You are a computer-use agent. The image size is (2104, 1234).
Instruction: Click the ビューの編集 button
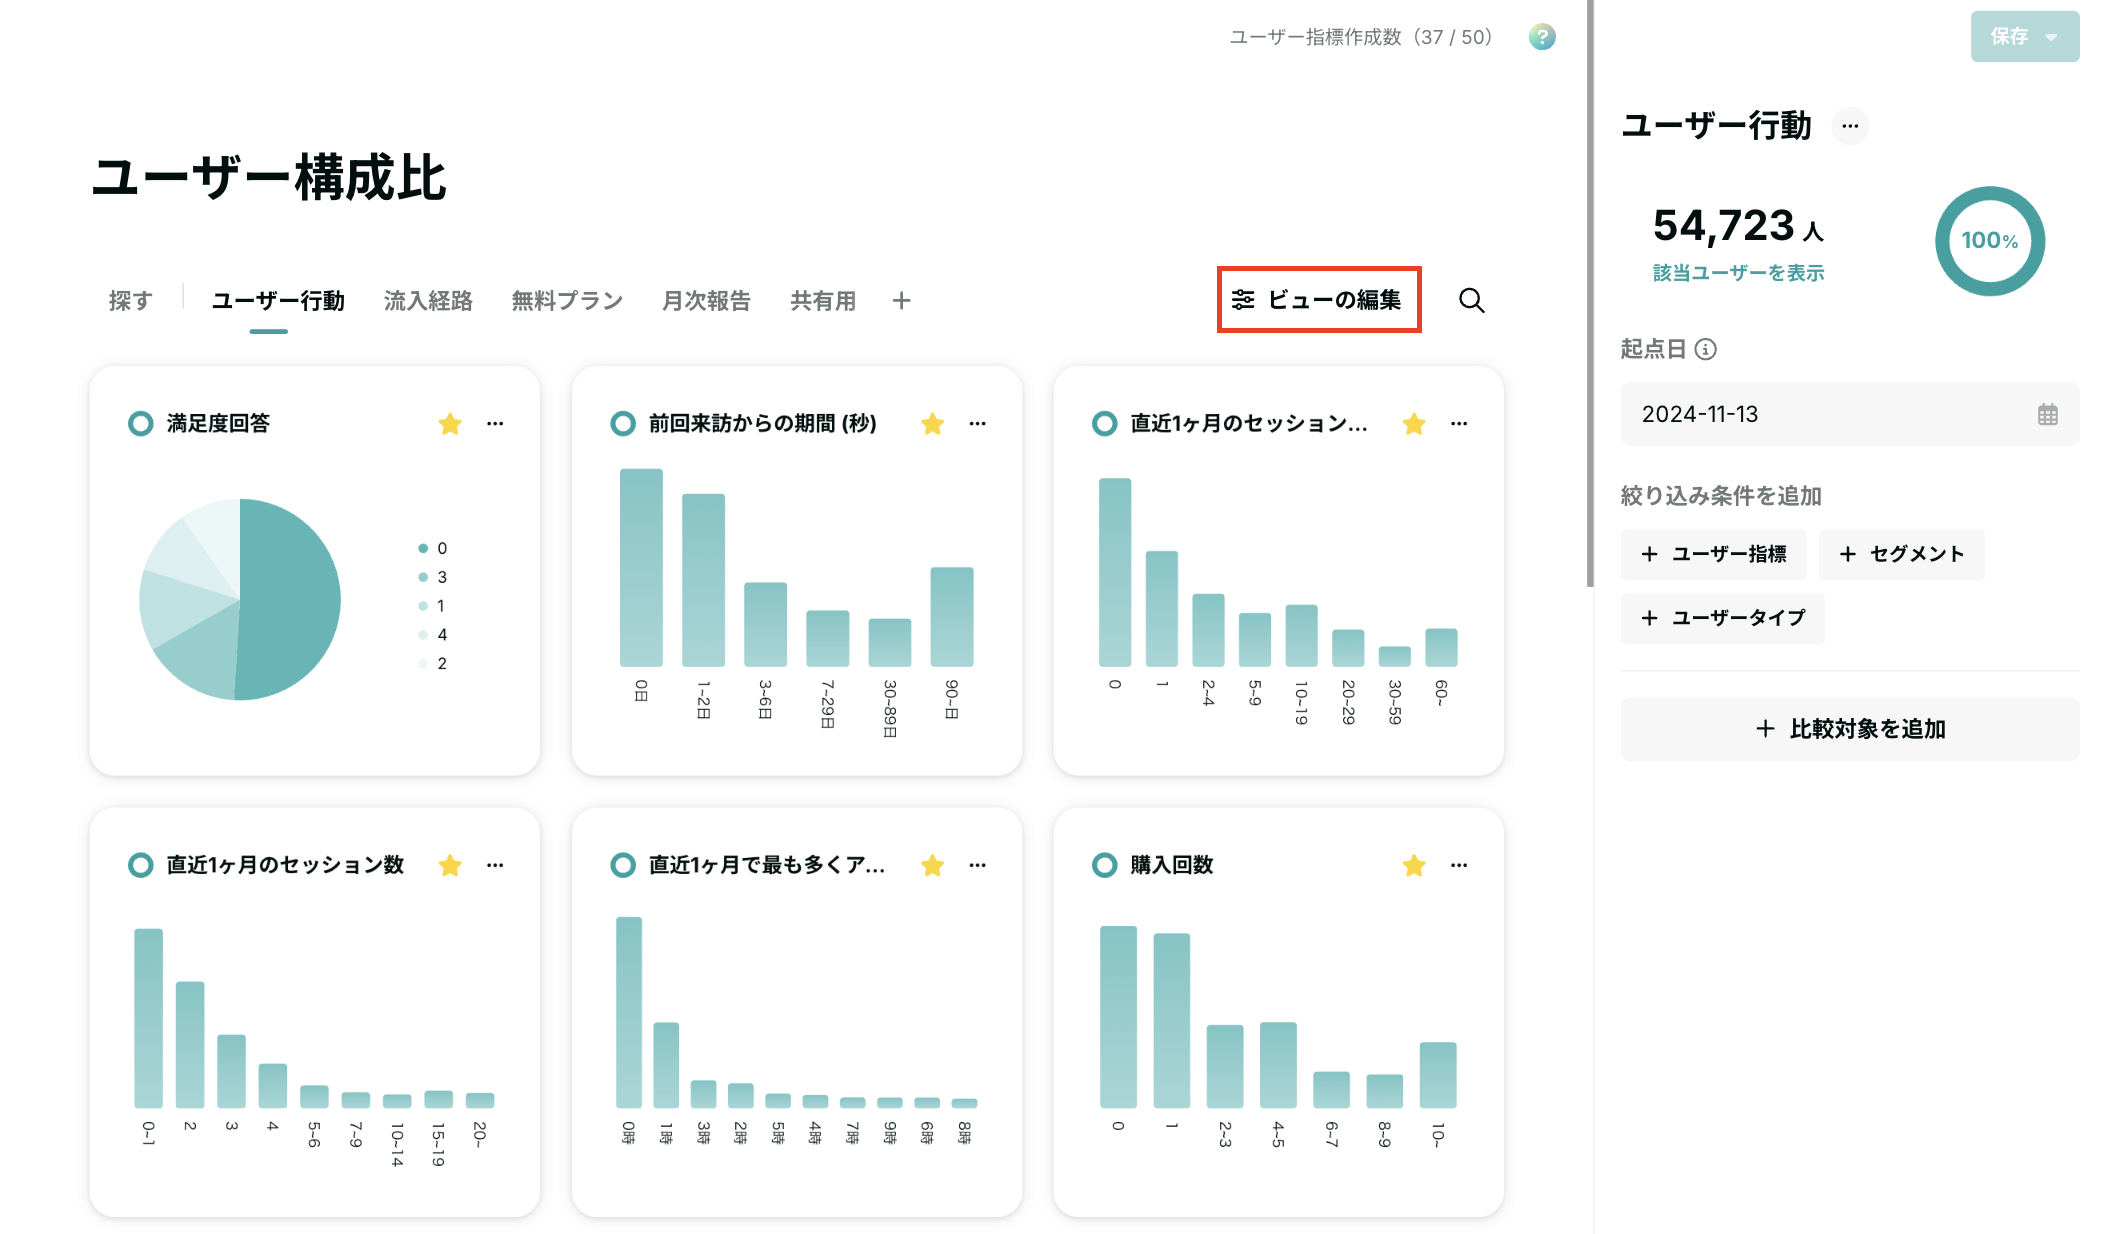click(x=1318, y=300)
